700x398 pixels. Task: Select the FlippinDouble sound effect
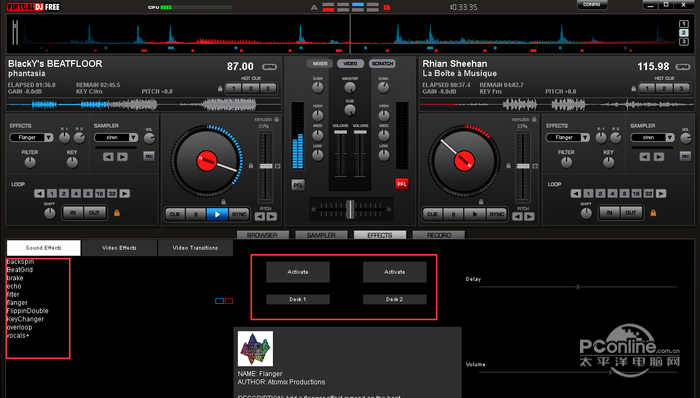[x=28, y=311]
